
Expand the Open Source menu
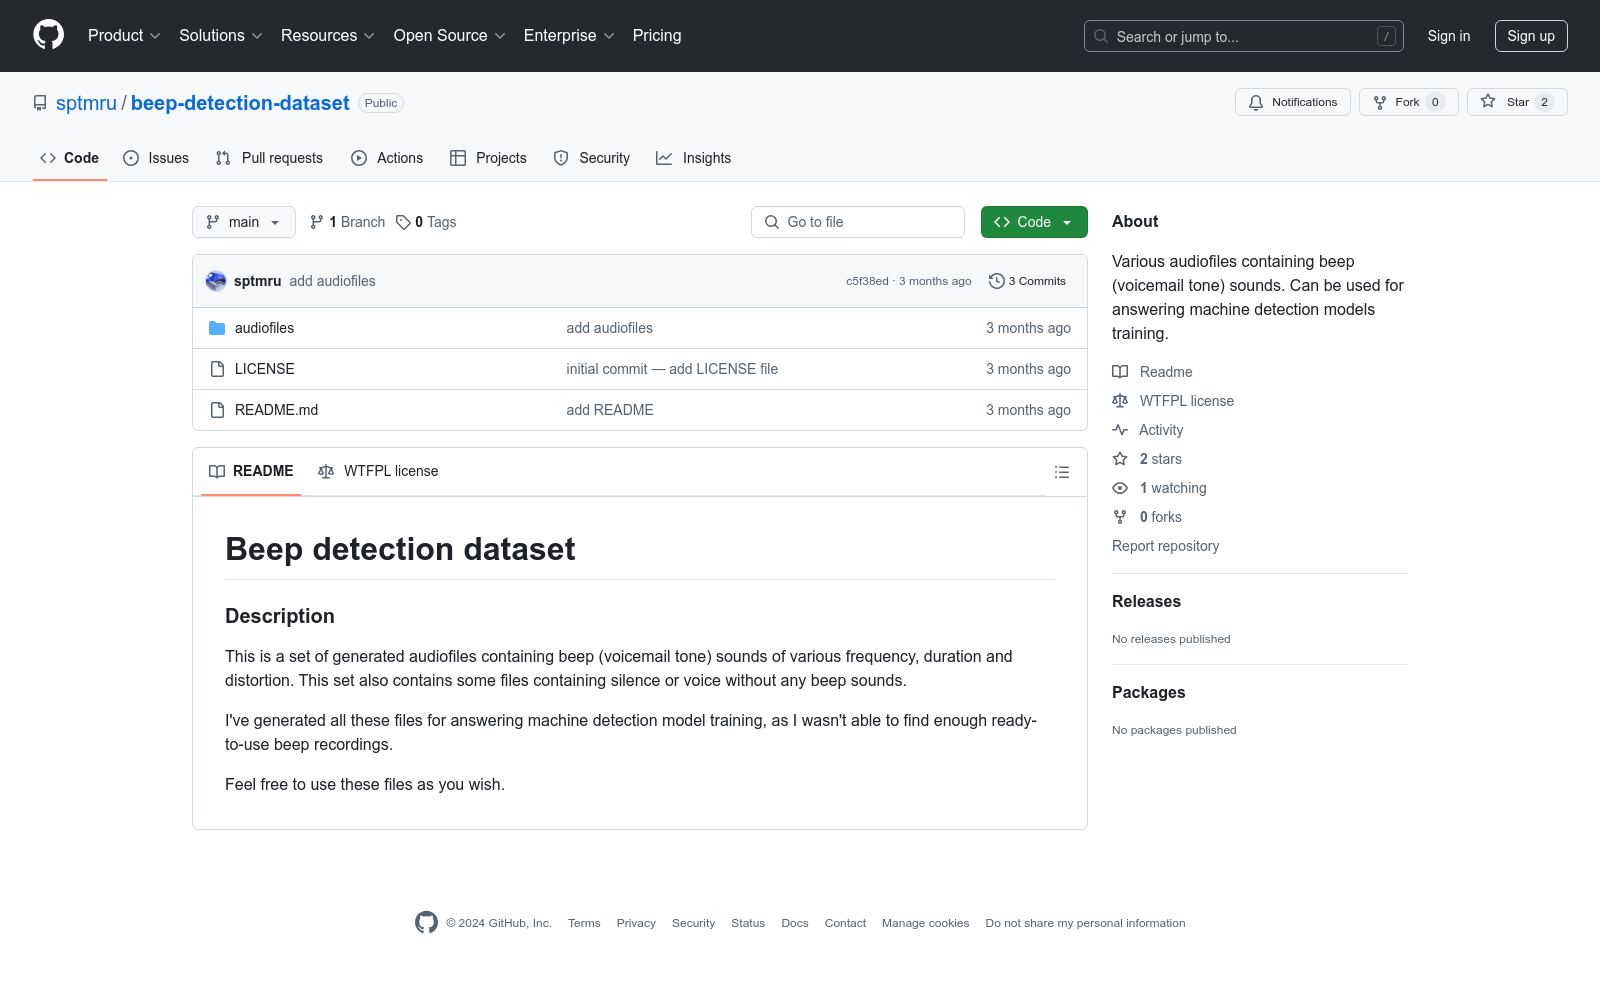tap(450, 36)
